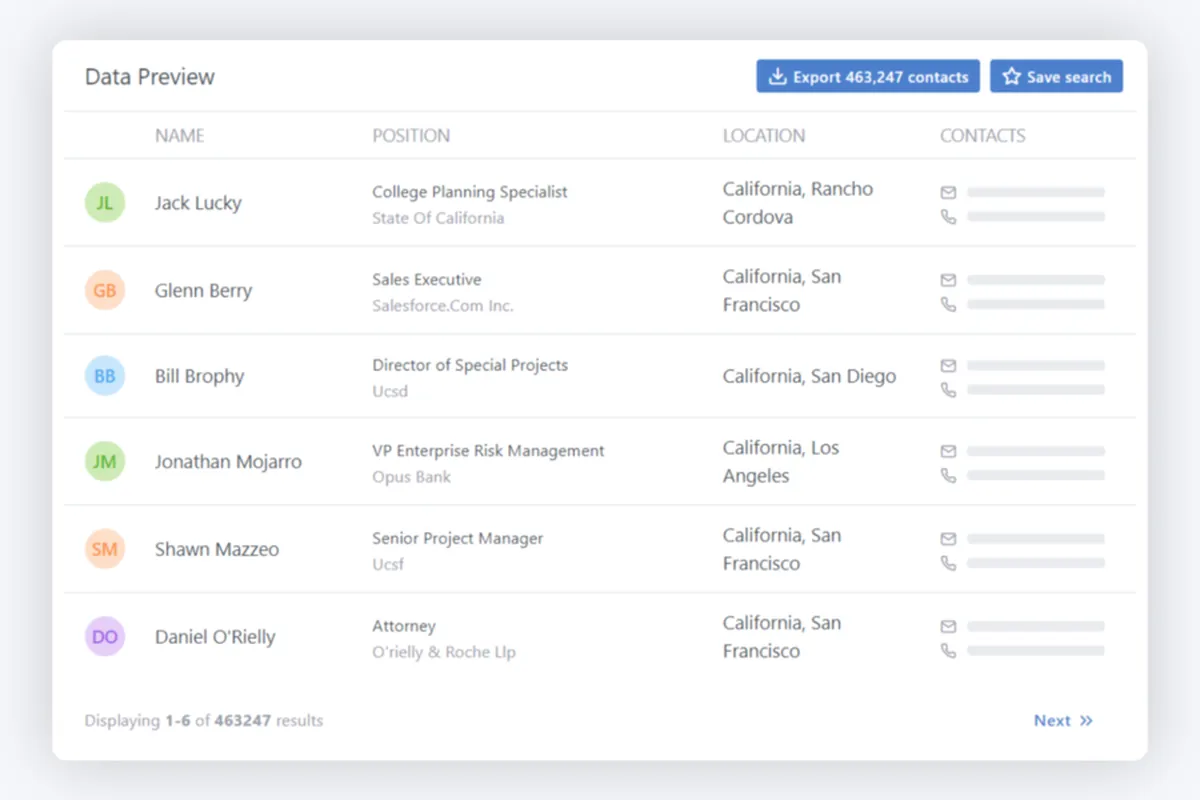Export 463,247 contacts
This screenshot has width=1200, height=800.
868,77
